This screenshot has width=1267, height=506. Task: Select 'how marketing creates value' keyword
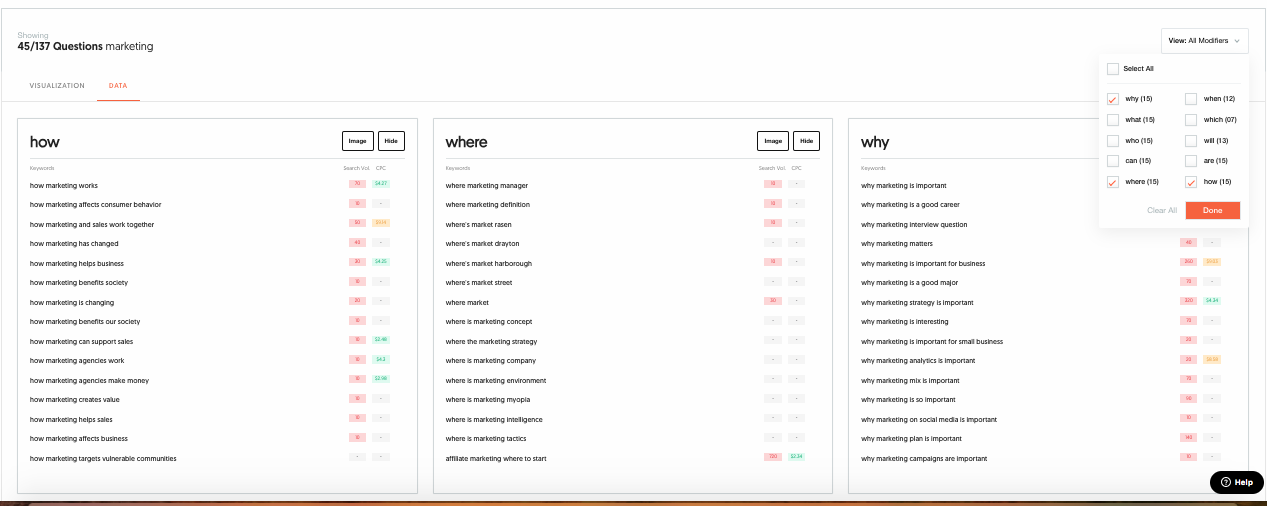(75, 400)
